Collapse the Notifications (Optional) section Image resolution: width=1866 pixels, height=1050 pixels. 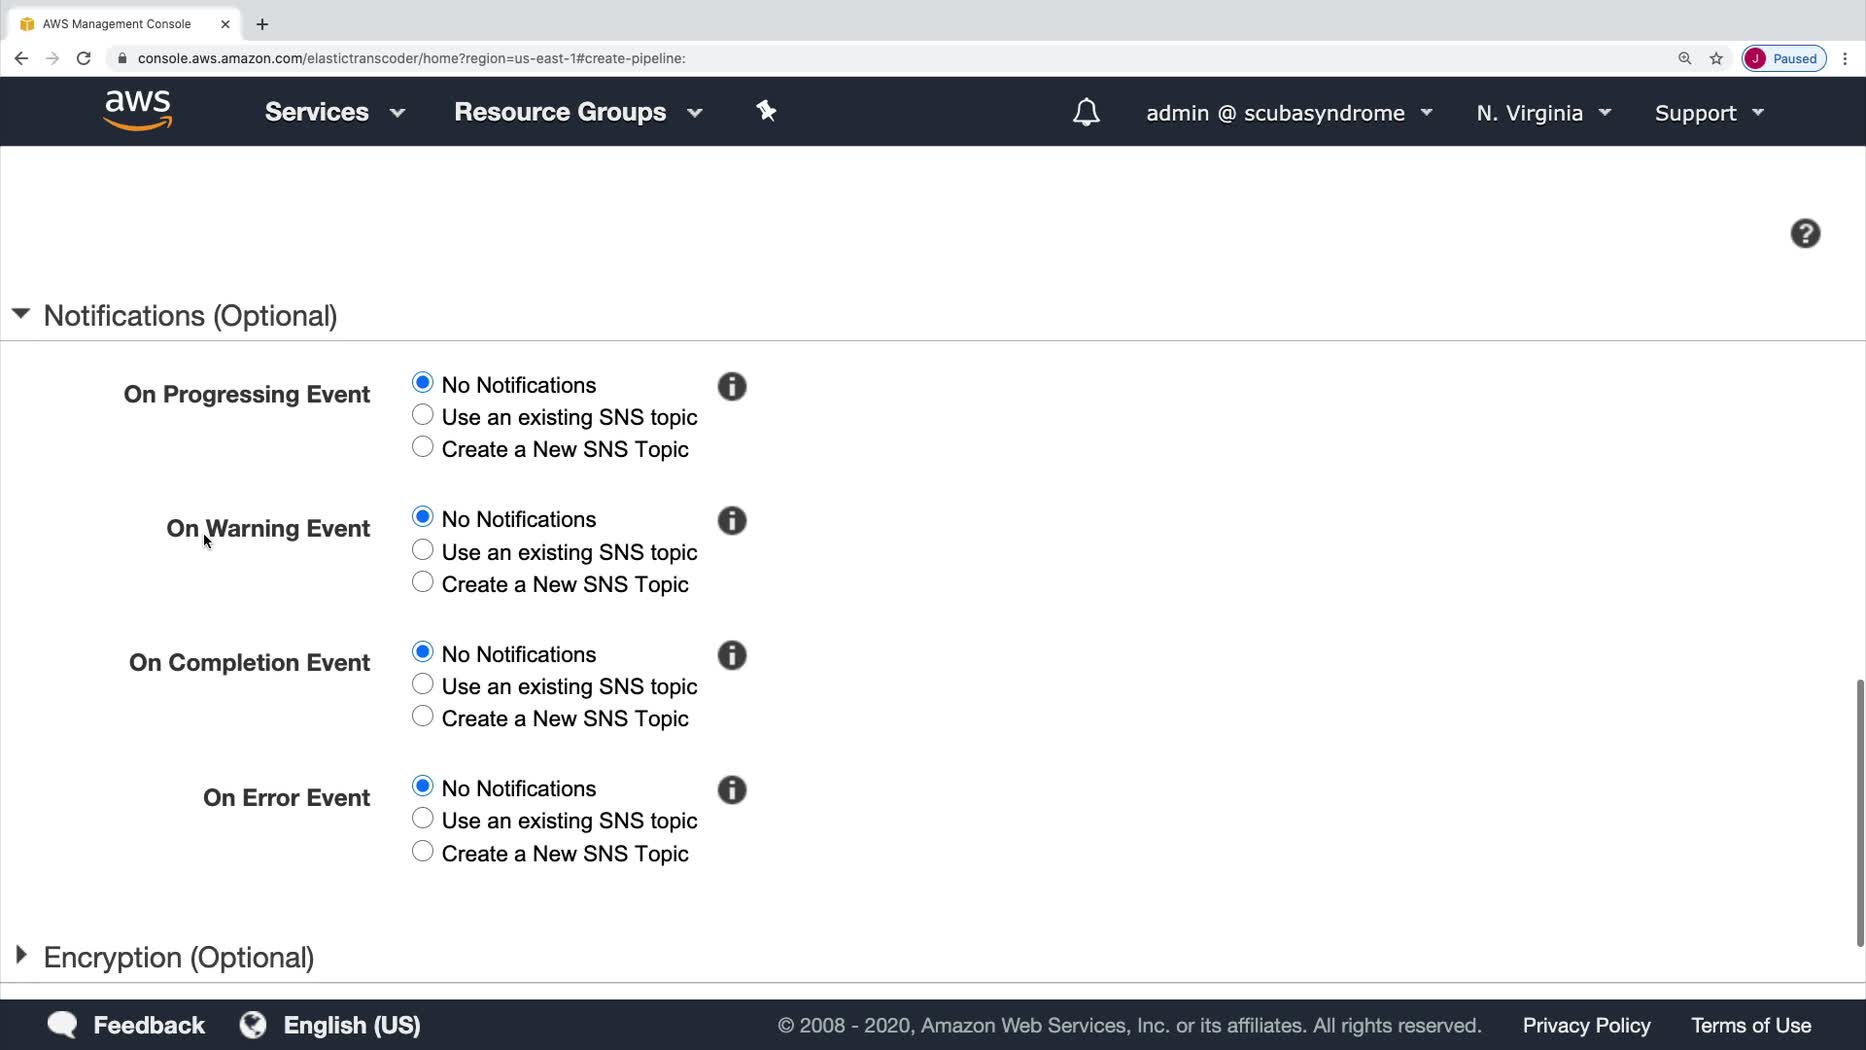coord(21,314)
